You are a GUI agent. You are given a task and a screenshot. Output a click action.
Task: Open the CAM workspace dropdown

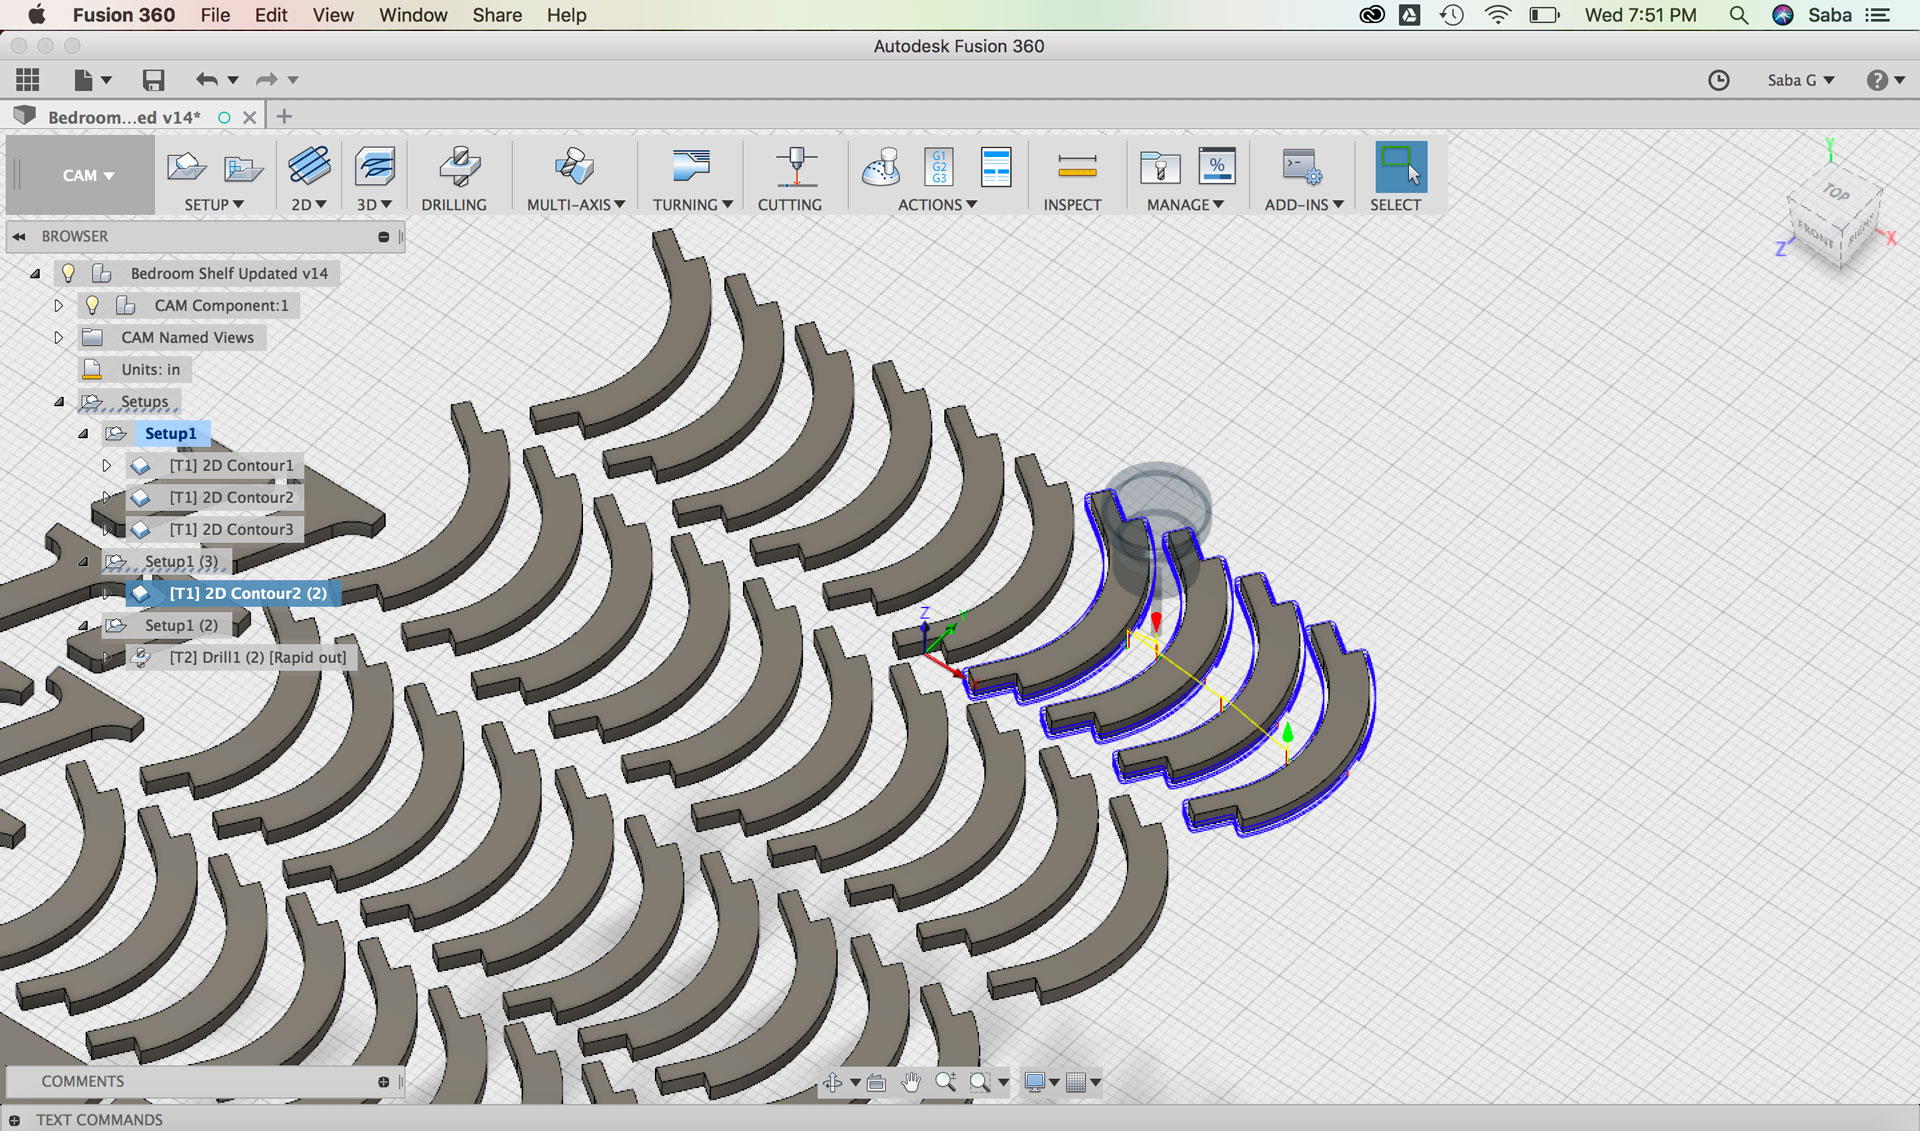click(88, 175)
